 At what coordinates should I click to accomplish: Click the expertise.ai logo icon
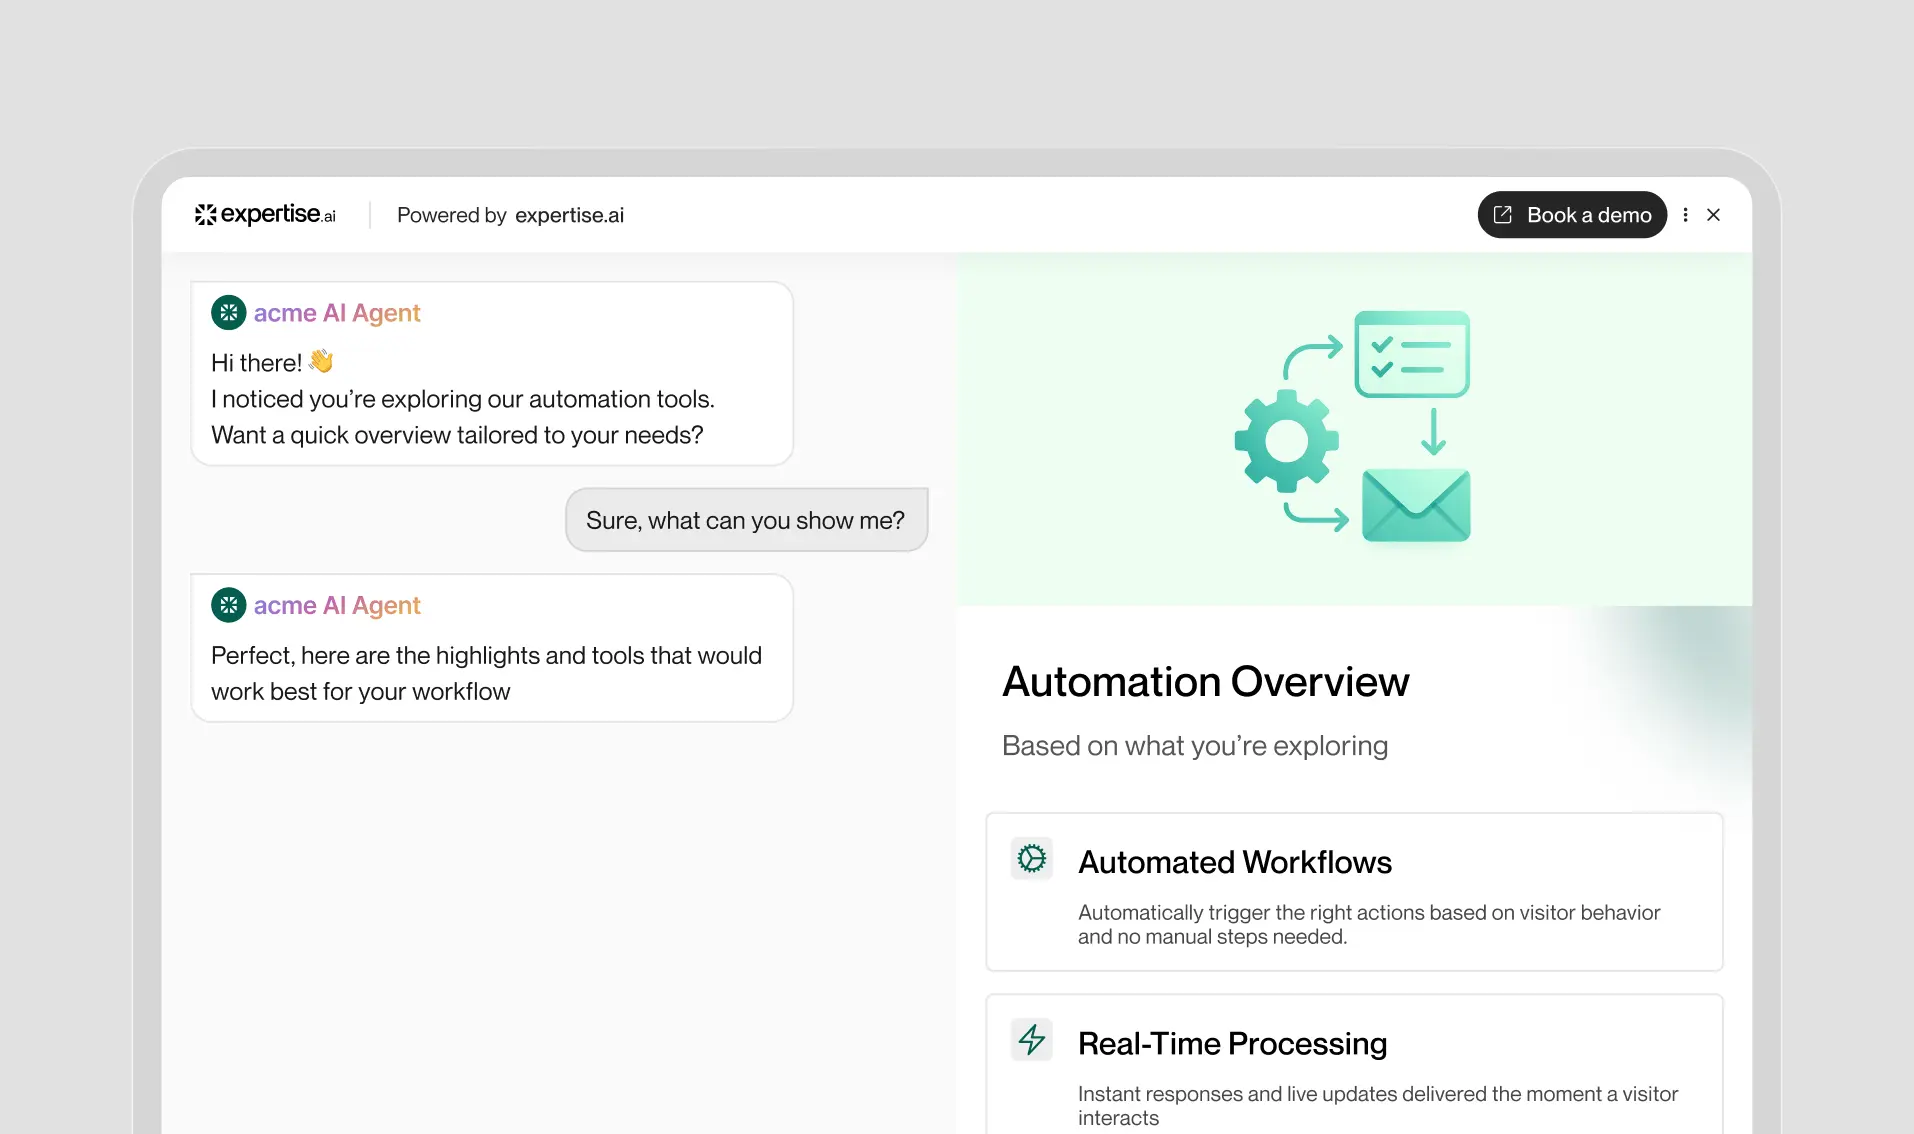[206, 215]
